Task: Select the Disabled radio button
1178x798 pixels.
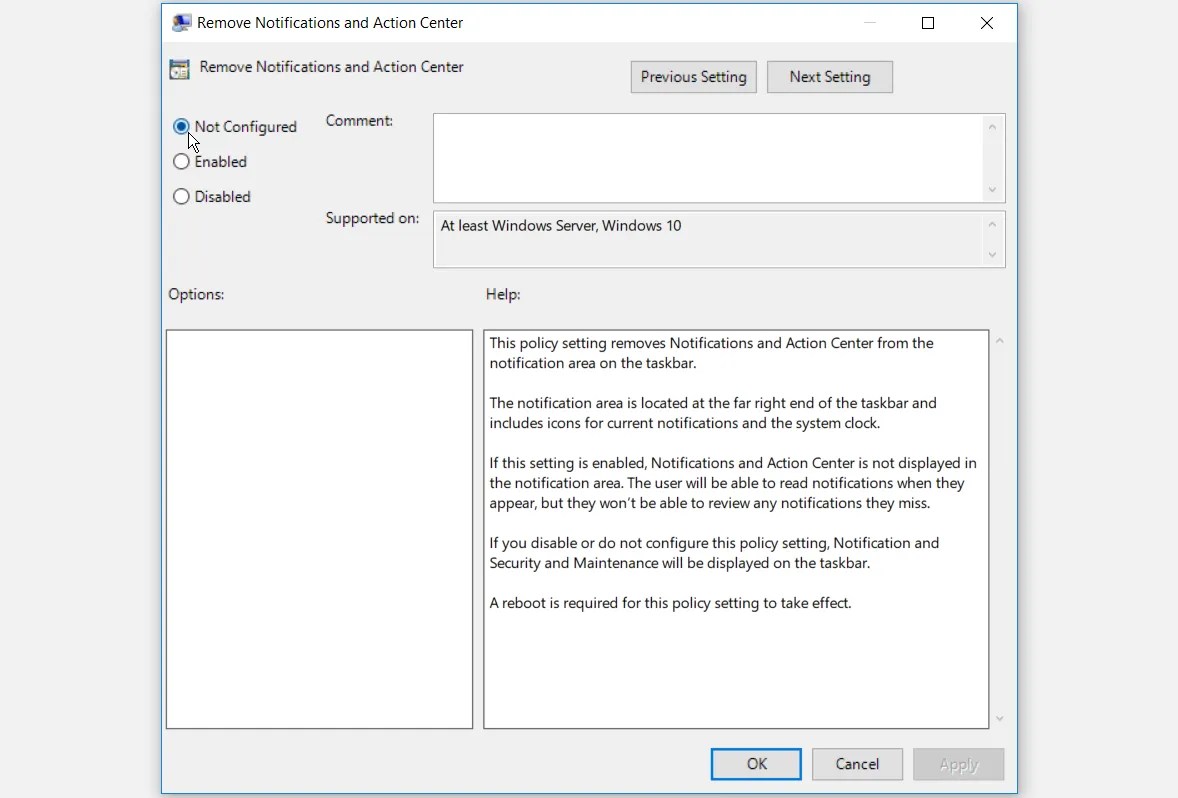Action: coord(181,196)
